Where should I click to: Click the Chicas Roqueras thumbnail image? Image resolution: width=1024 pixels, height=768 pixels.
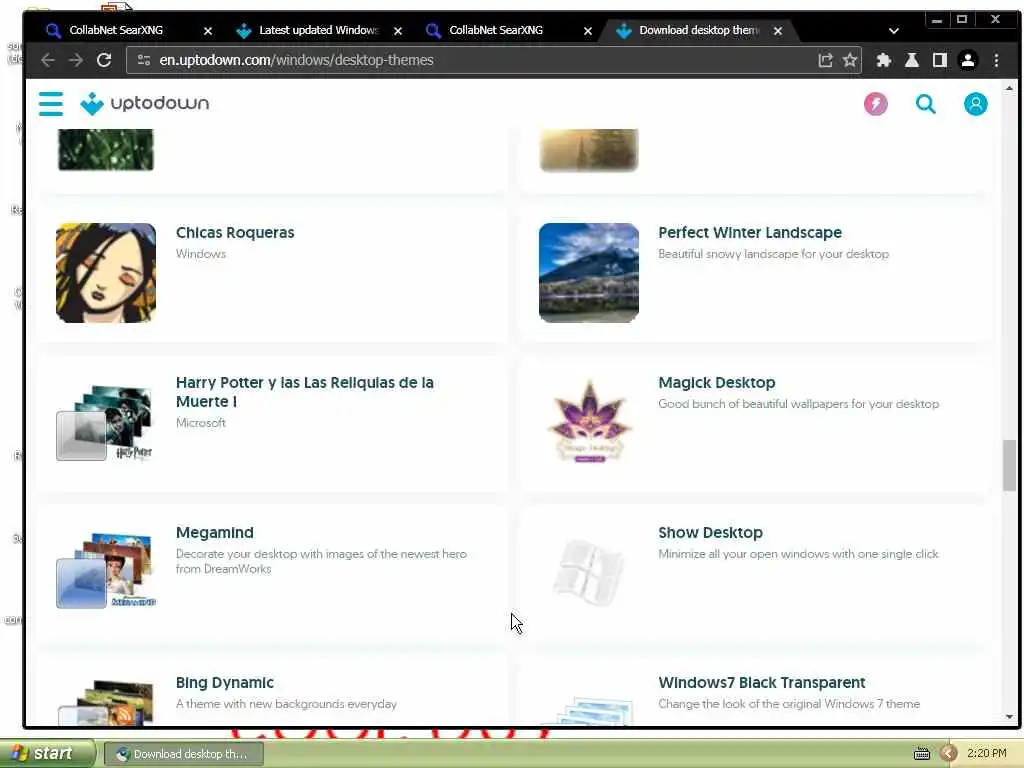[106, 273]
